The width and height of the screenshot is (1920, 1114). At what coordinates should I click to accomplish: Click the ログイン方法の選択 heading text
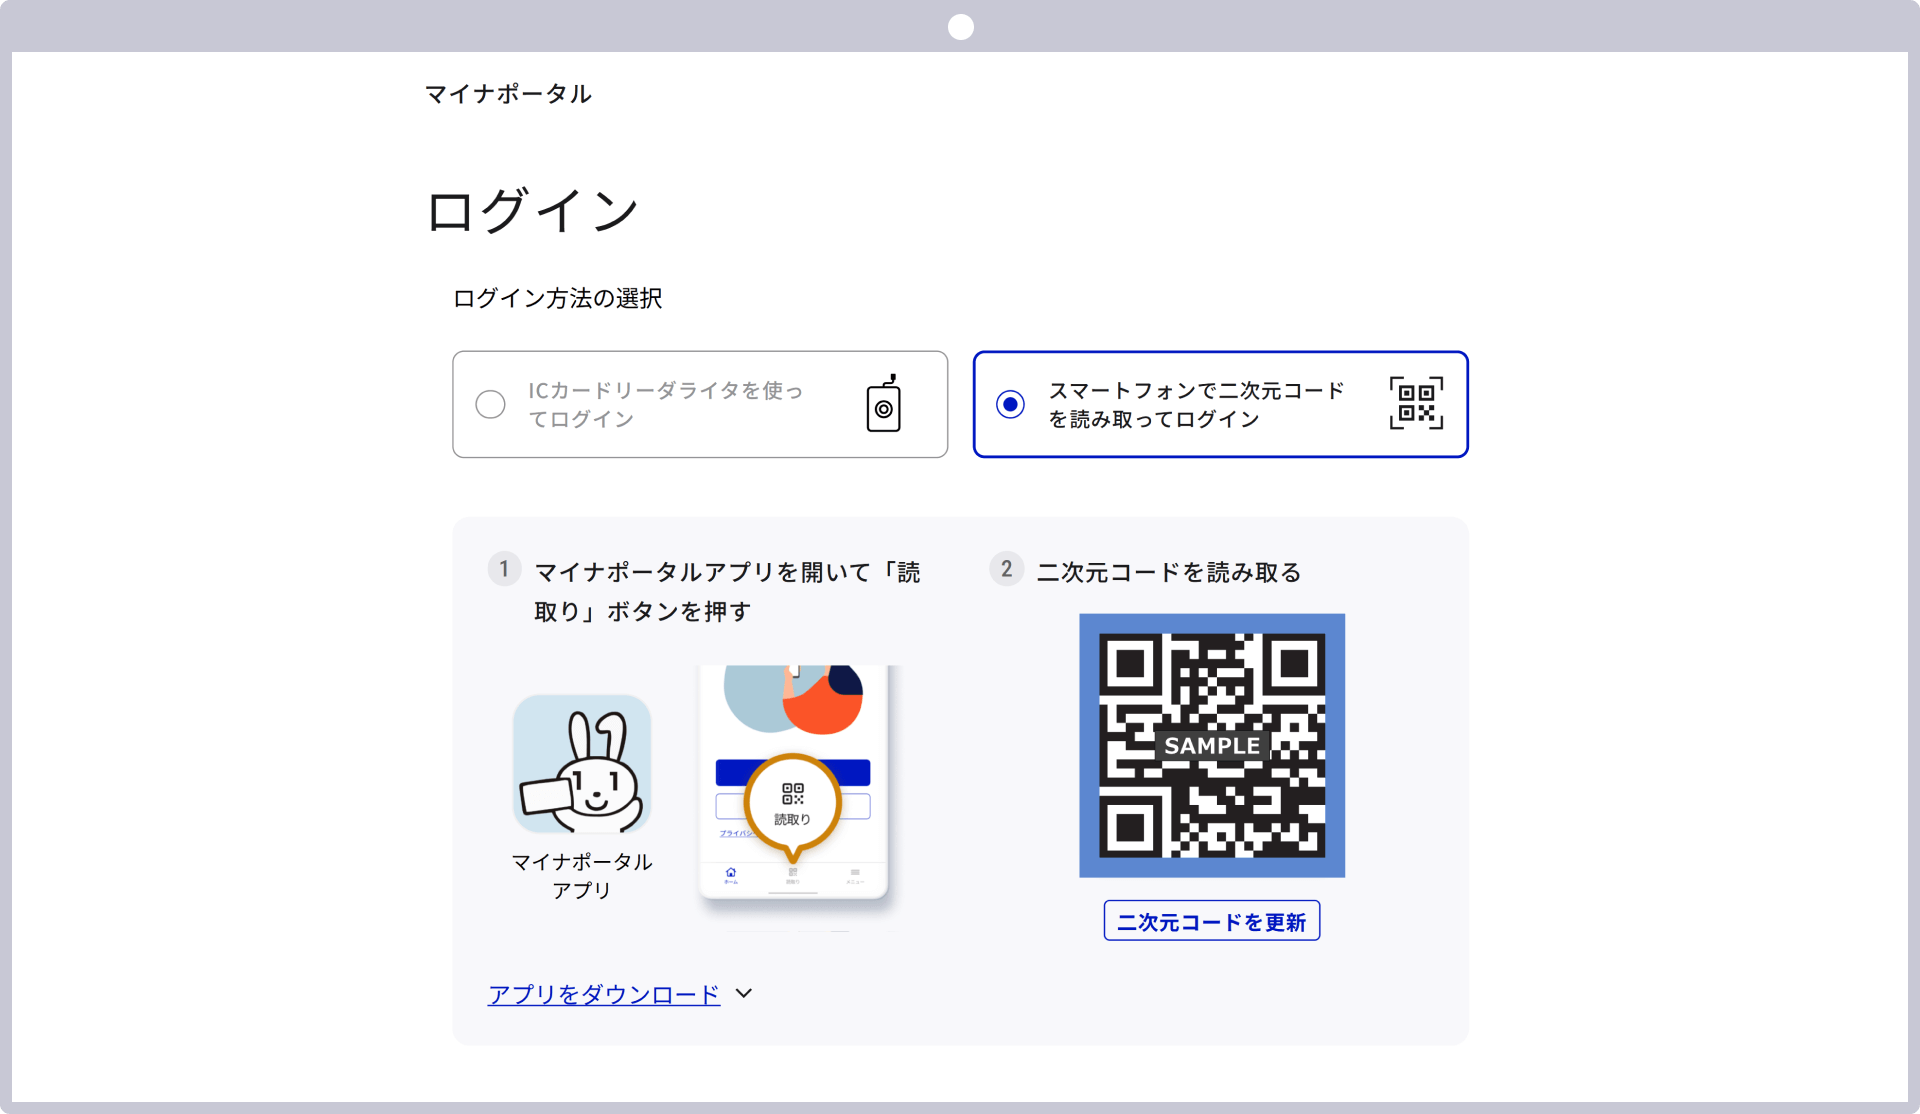pyautogui.click(x=558, y=298)
